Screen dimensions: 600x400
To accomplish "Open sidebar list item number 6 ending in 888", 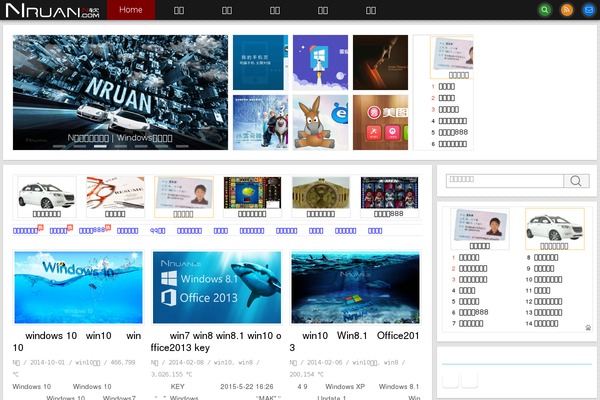I will pyautogui.click(x=473, y=312).
